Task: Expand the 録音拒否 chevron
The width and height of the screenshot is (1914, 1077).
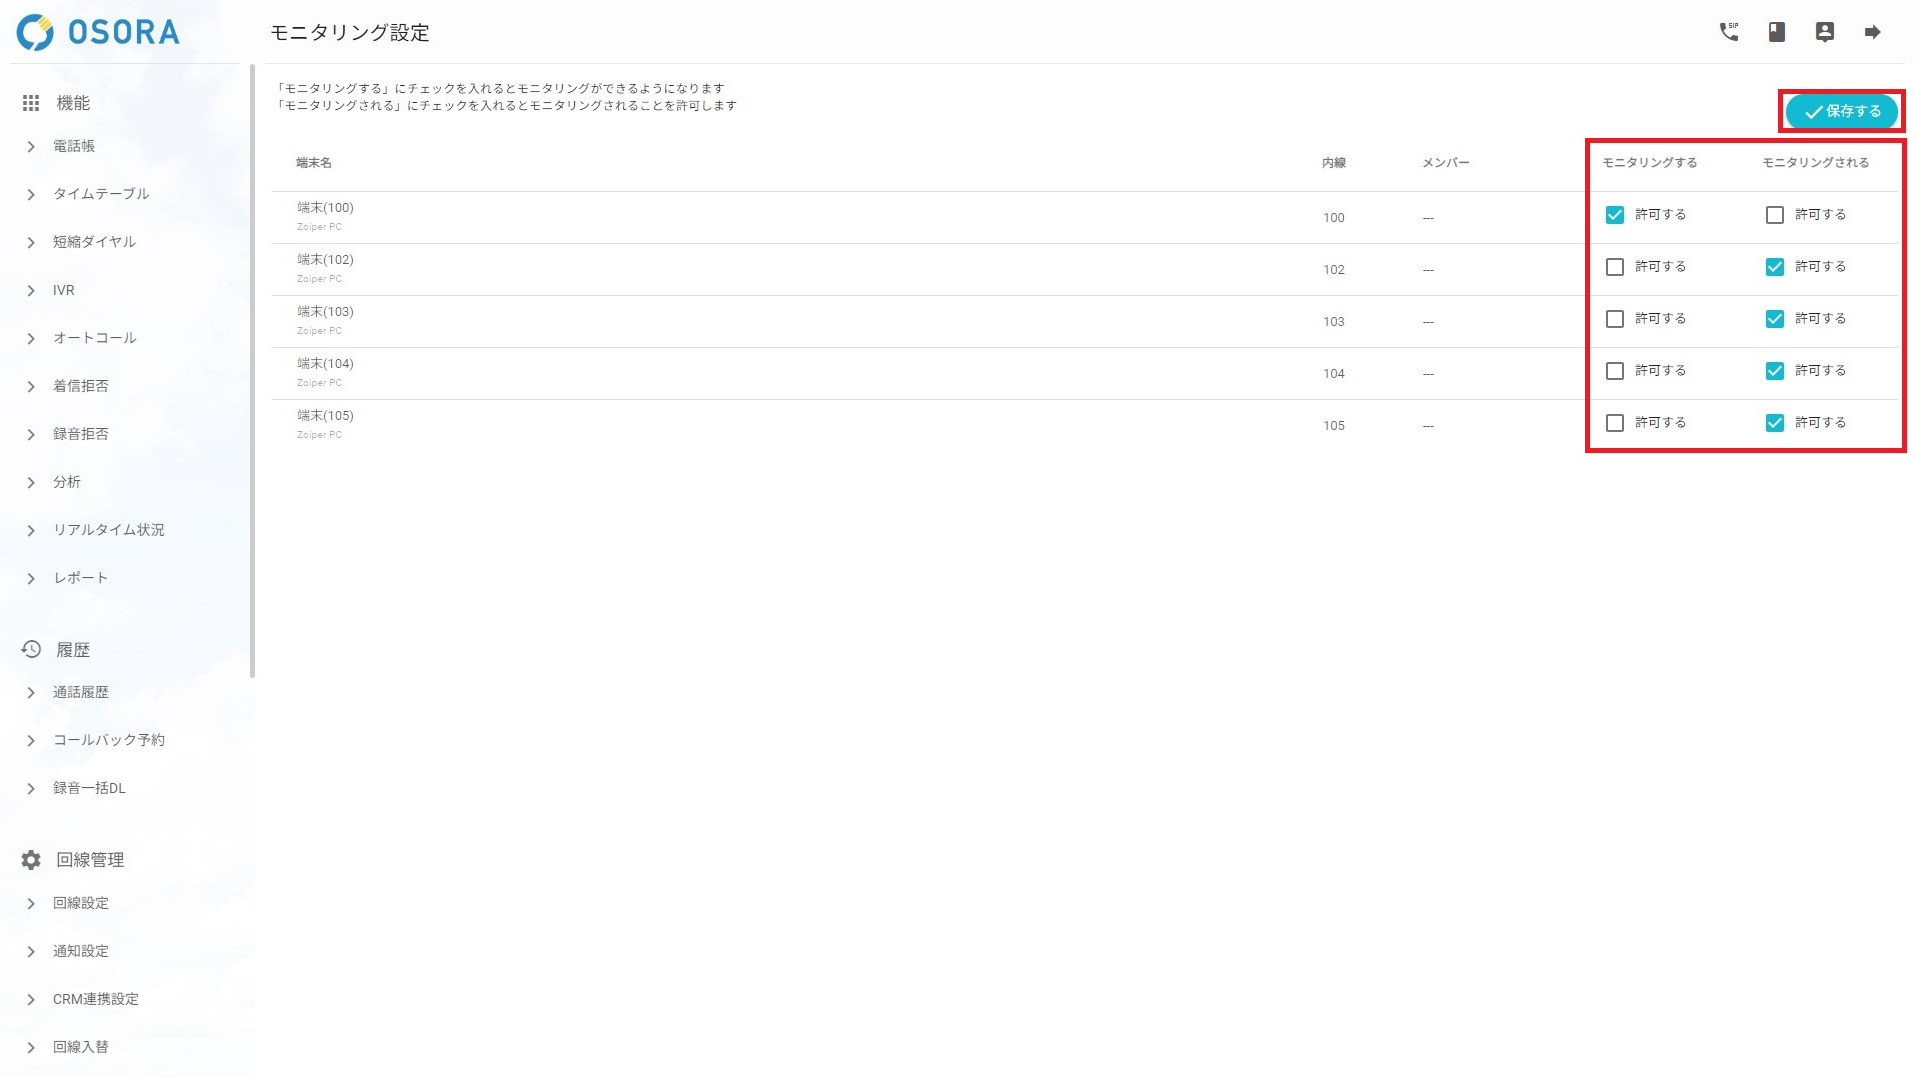Action: tap(31, 434)
